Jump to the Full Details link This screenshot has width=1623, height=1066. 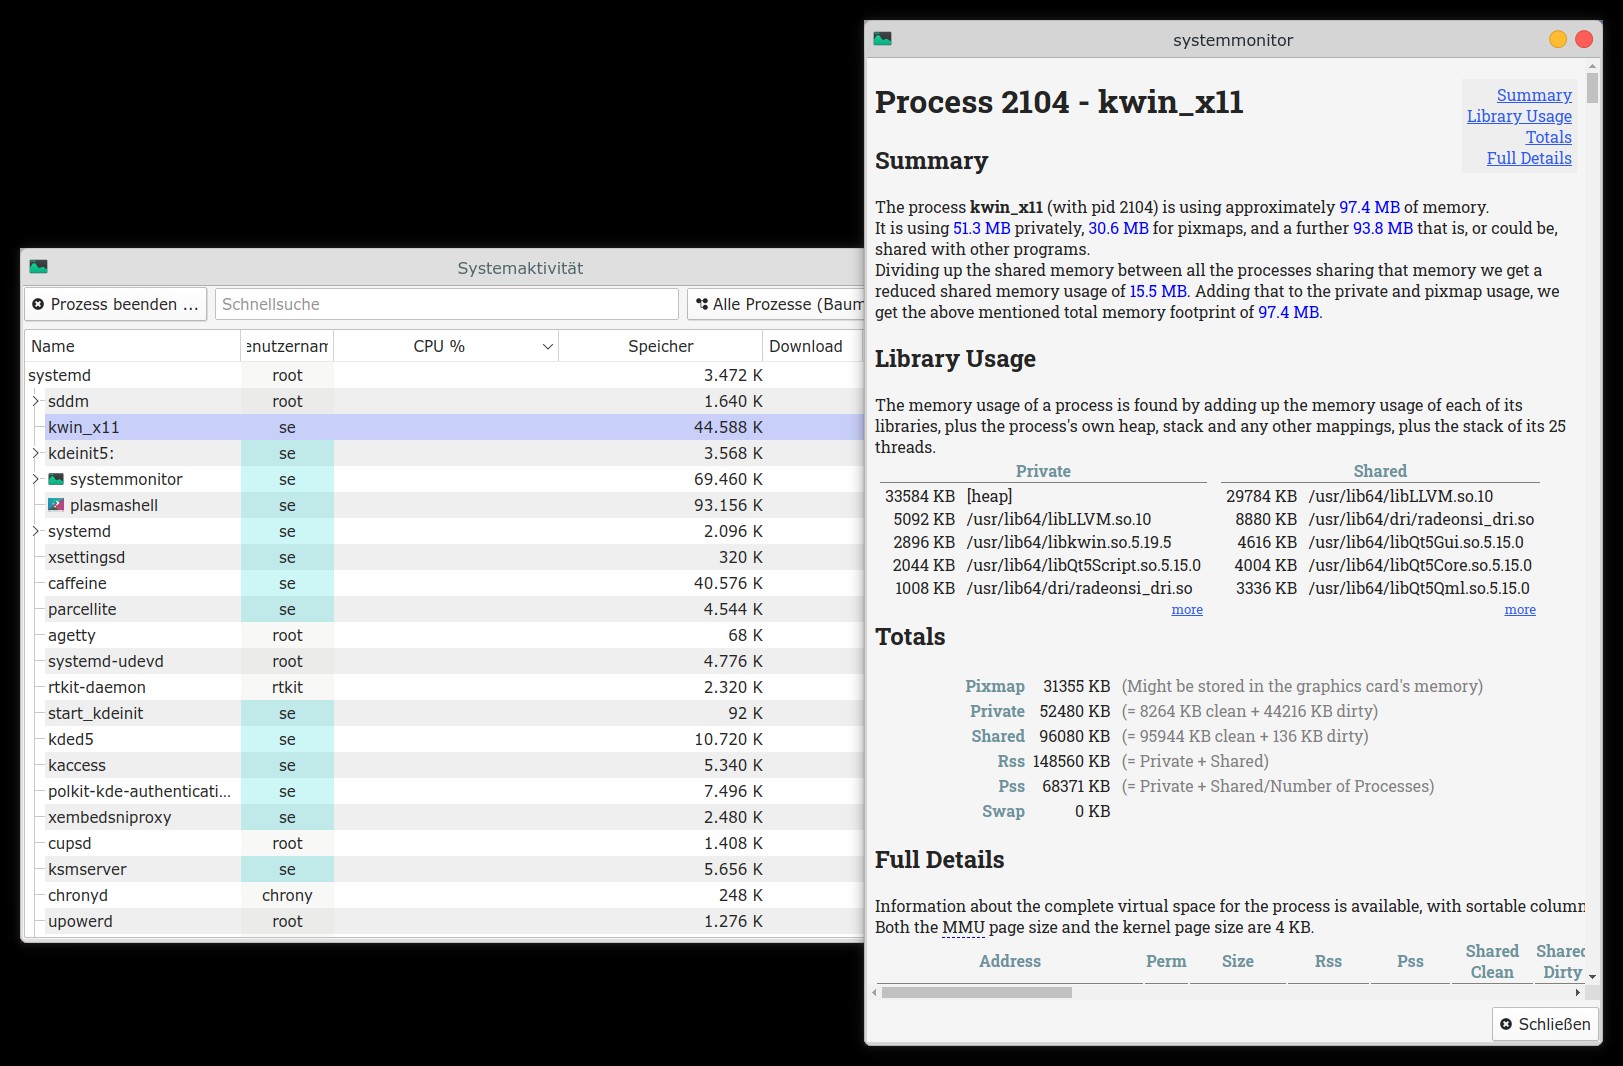[1529, 158]
